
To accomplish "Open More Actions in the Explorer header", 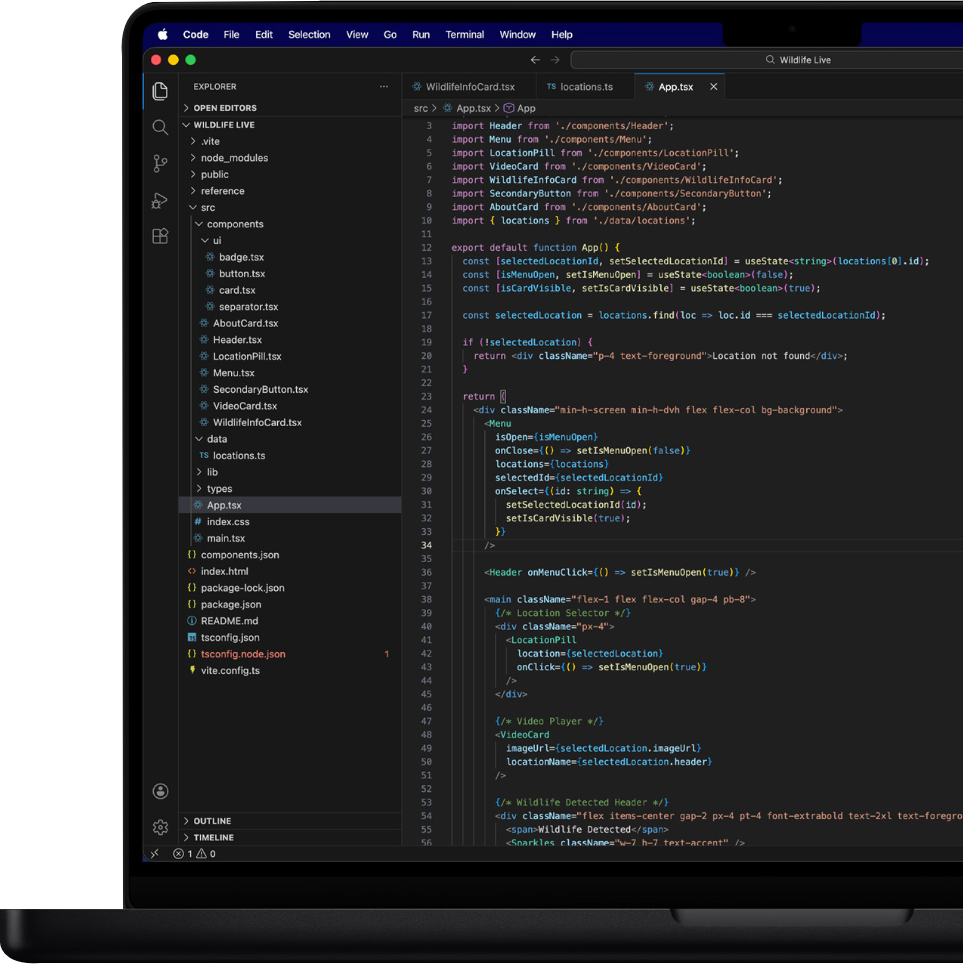I will (x=382, y=87).
